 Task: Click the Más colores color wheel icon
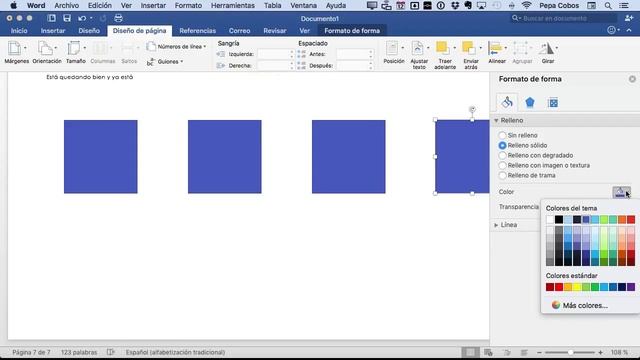pyautogui.click(x=556, y=305)
